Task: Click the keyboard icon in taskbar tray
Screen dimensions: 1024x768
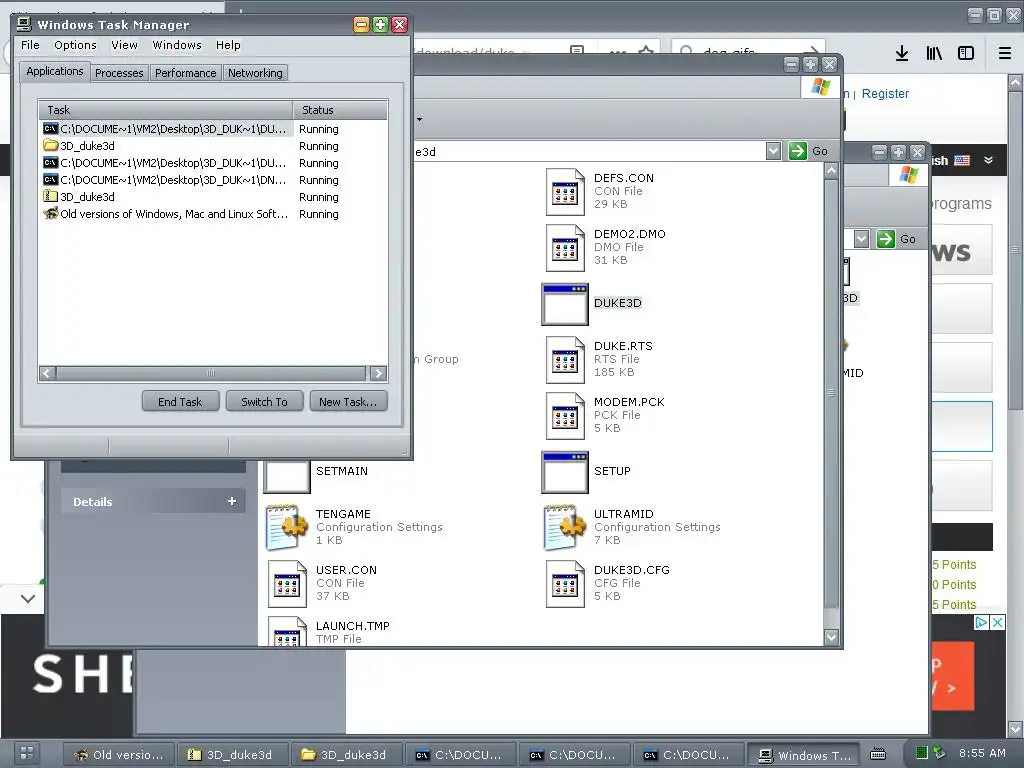Action: (878, 754)
